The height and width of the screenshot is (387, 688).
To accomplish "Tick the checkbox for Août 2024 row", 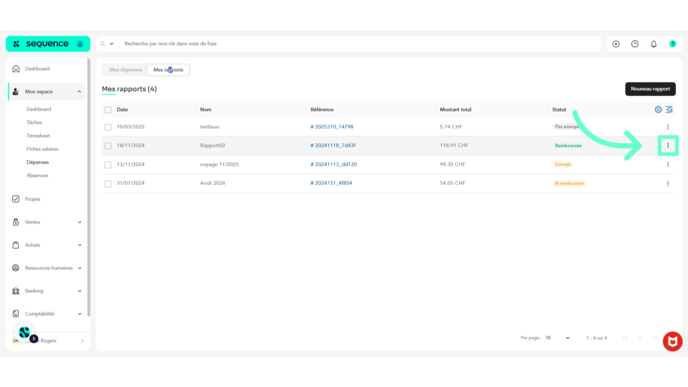I will pyautogui.click(x=108, y=184).
